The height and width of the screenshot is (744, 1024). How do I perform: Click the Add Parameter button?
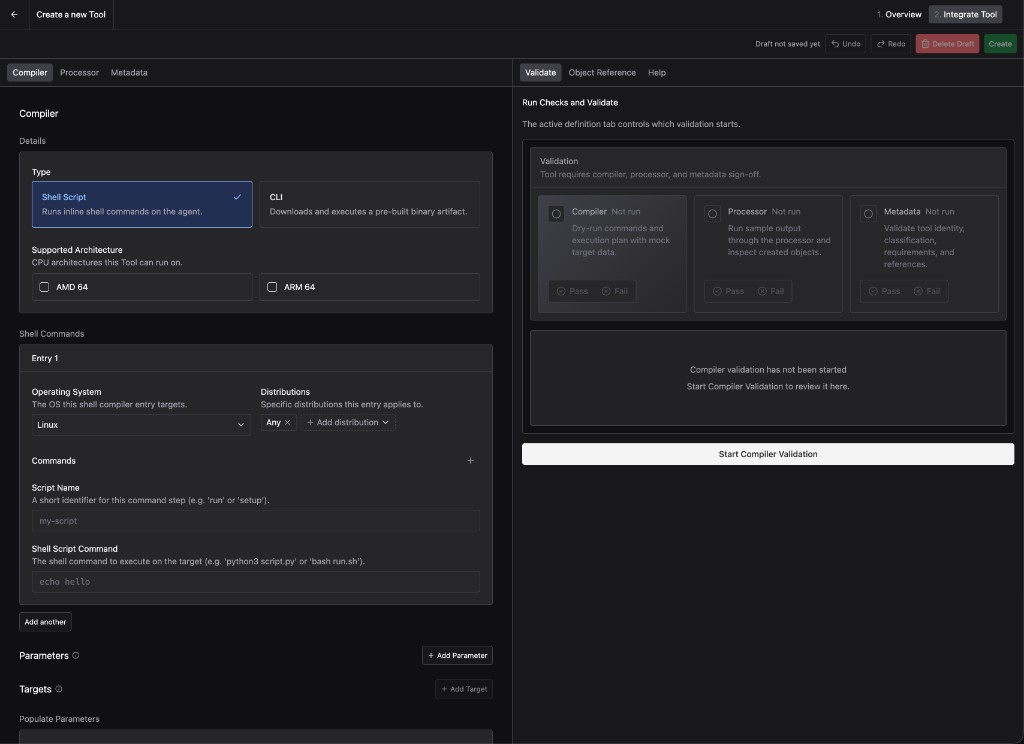[457, 655]
